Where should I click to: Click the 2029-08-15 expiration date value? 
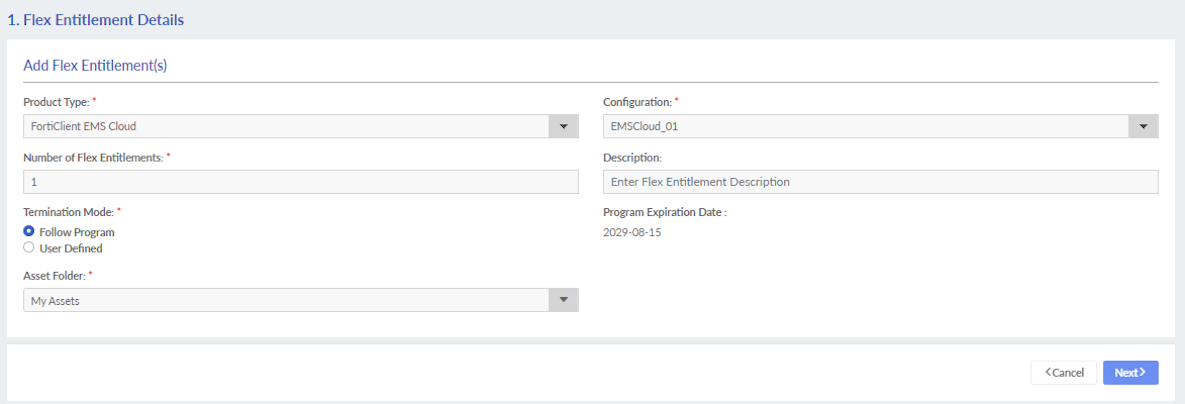(x=632, y=232)
